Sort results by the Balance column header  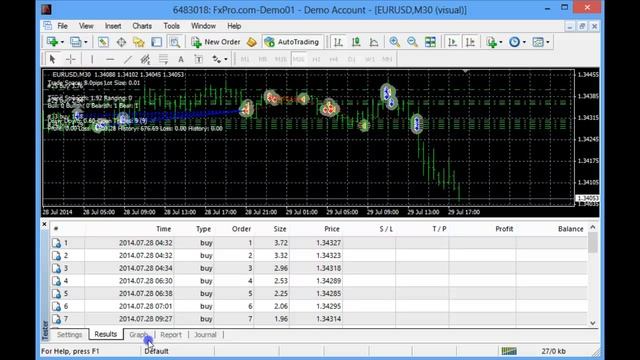571,229
